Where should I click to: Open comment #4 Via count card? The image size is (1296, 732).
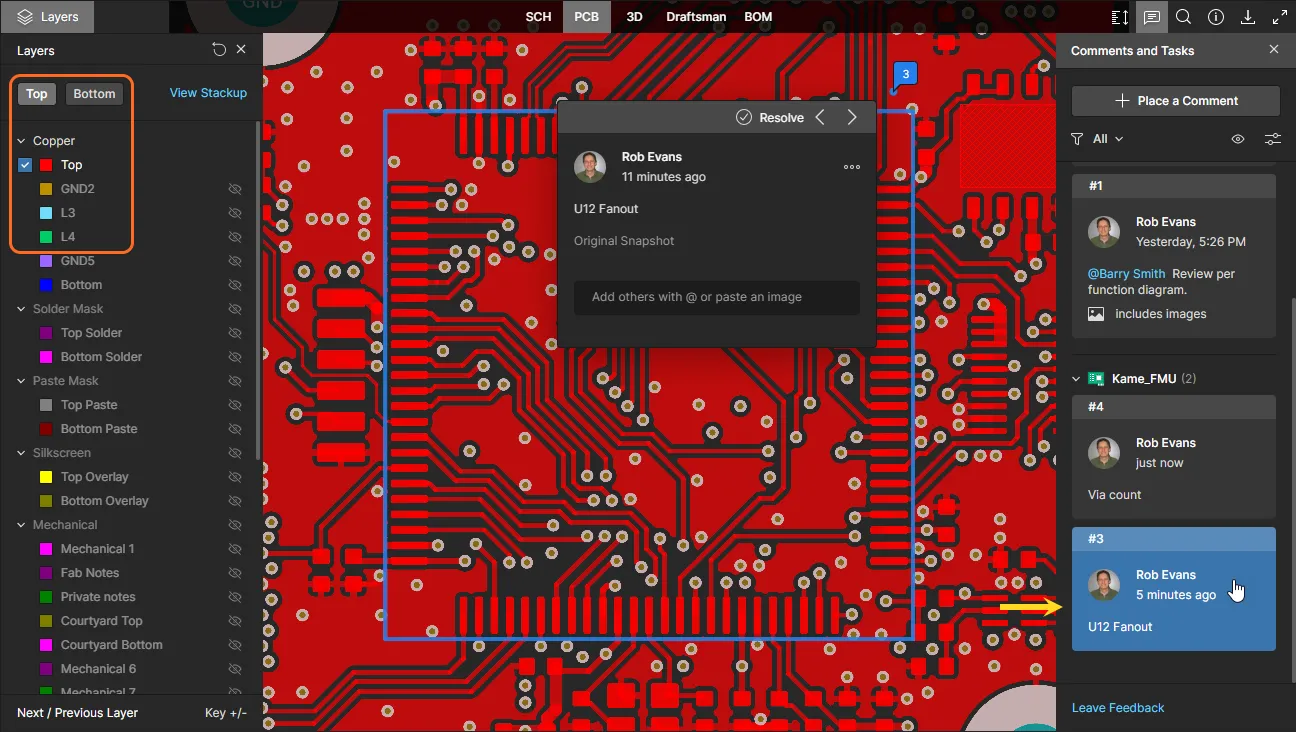pyautogui.click(x=1174, y=455)
